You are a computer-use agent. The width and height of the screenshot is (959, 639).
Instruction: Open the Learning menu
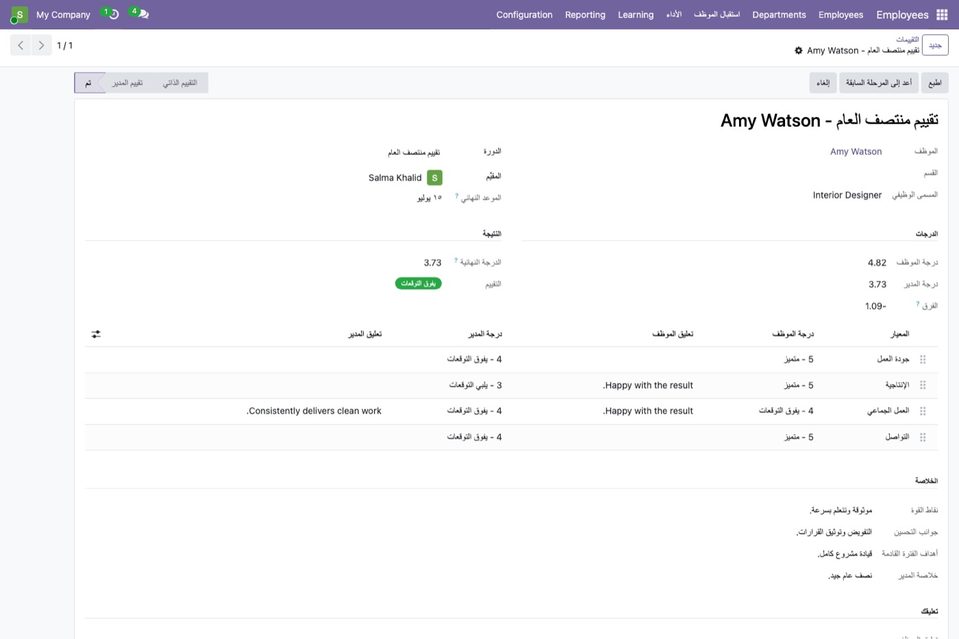(635, 15)
